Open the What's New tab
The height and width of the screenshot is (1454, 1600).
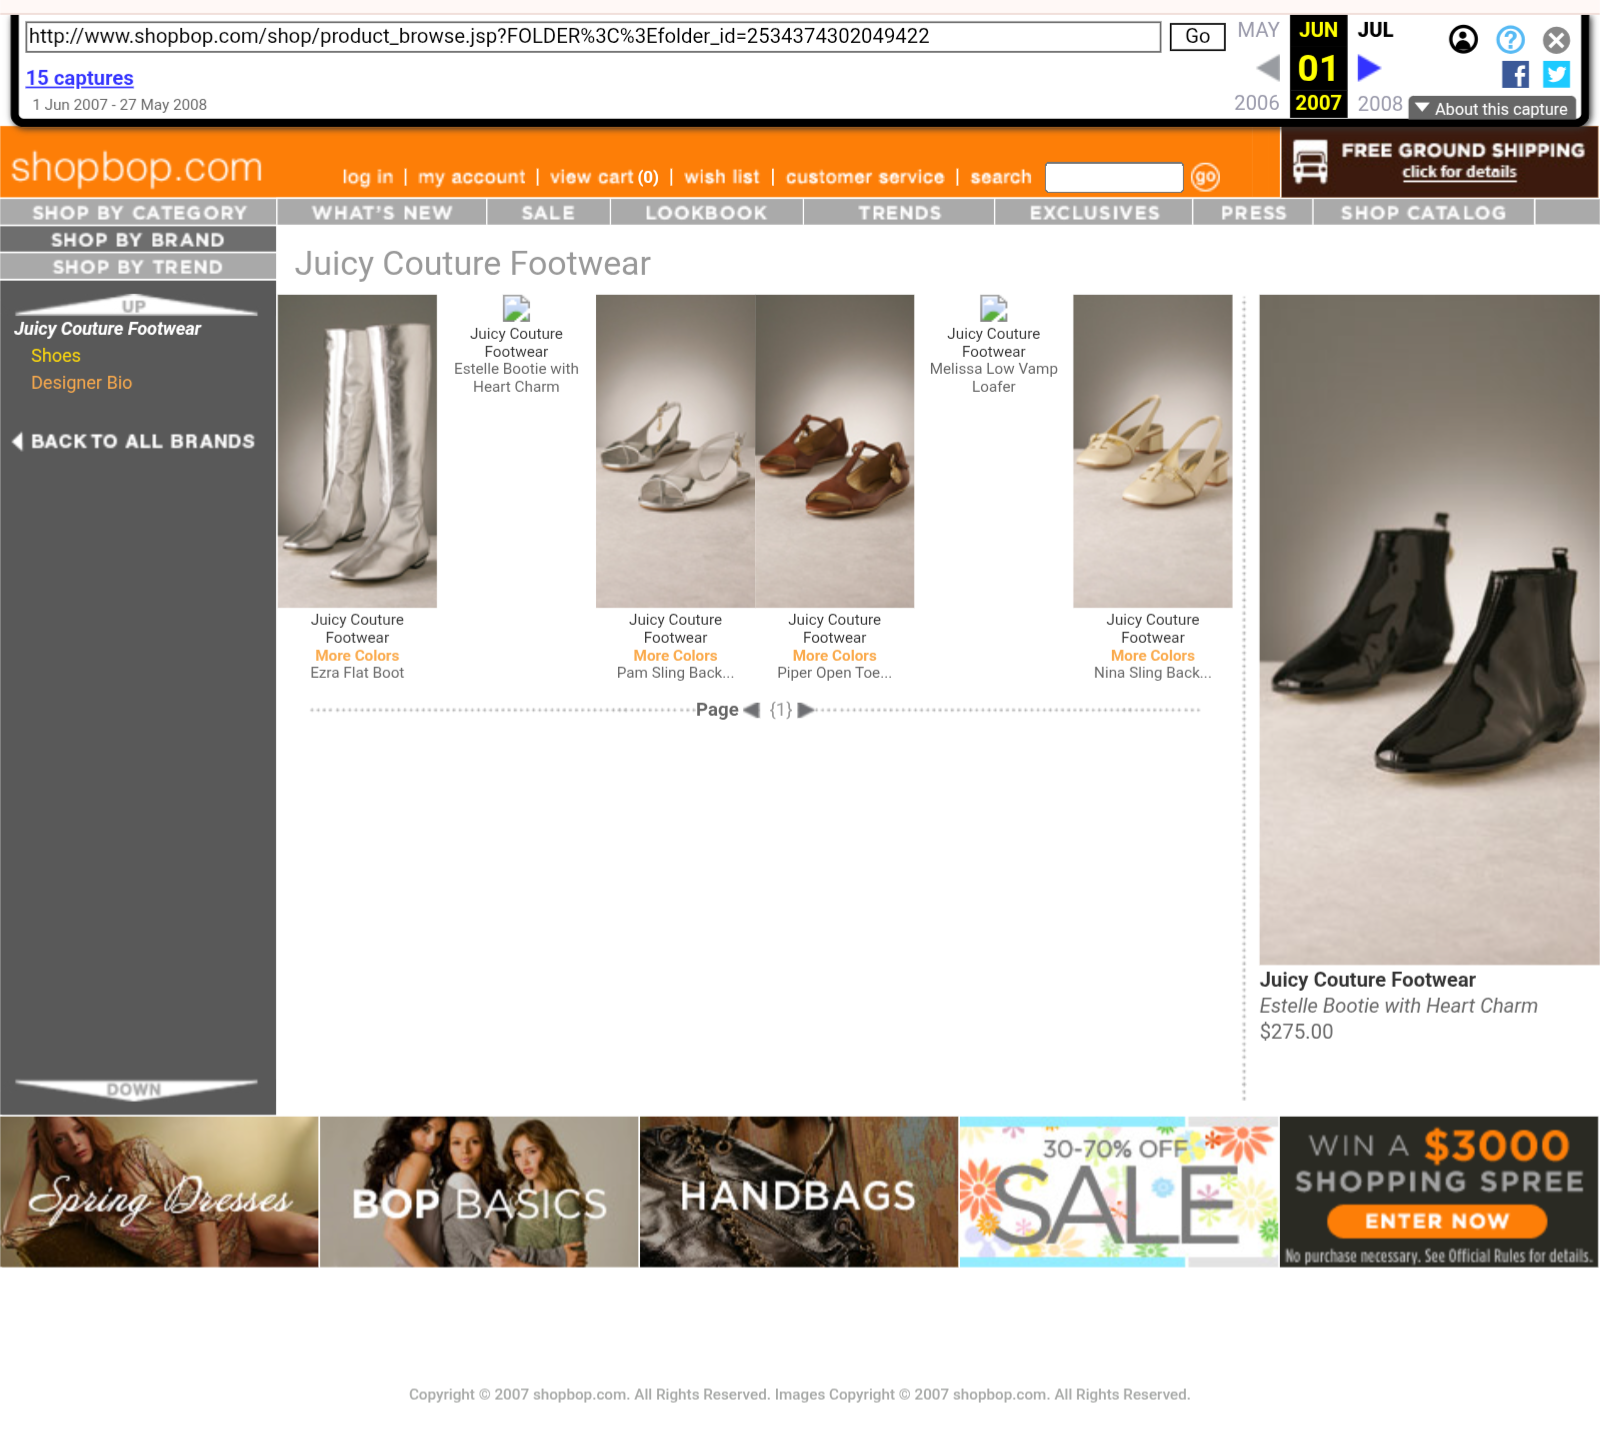tap(382, 212)
